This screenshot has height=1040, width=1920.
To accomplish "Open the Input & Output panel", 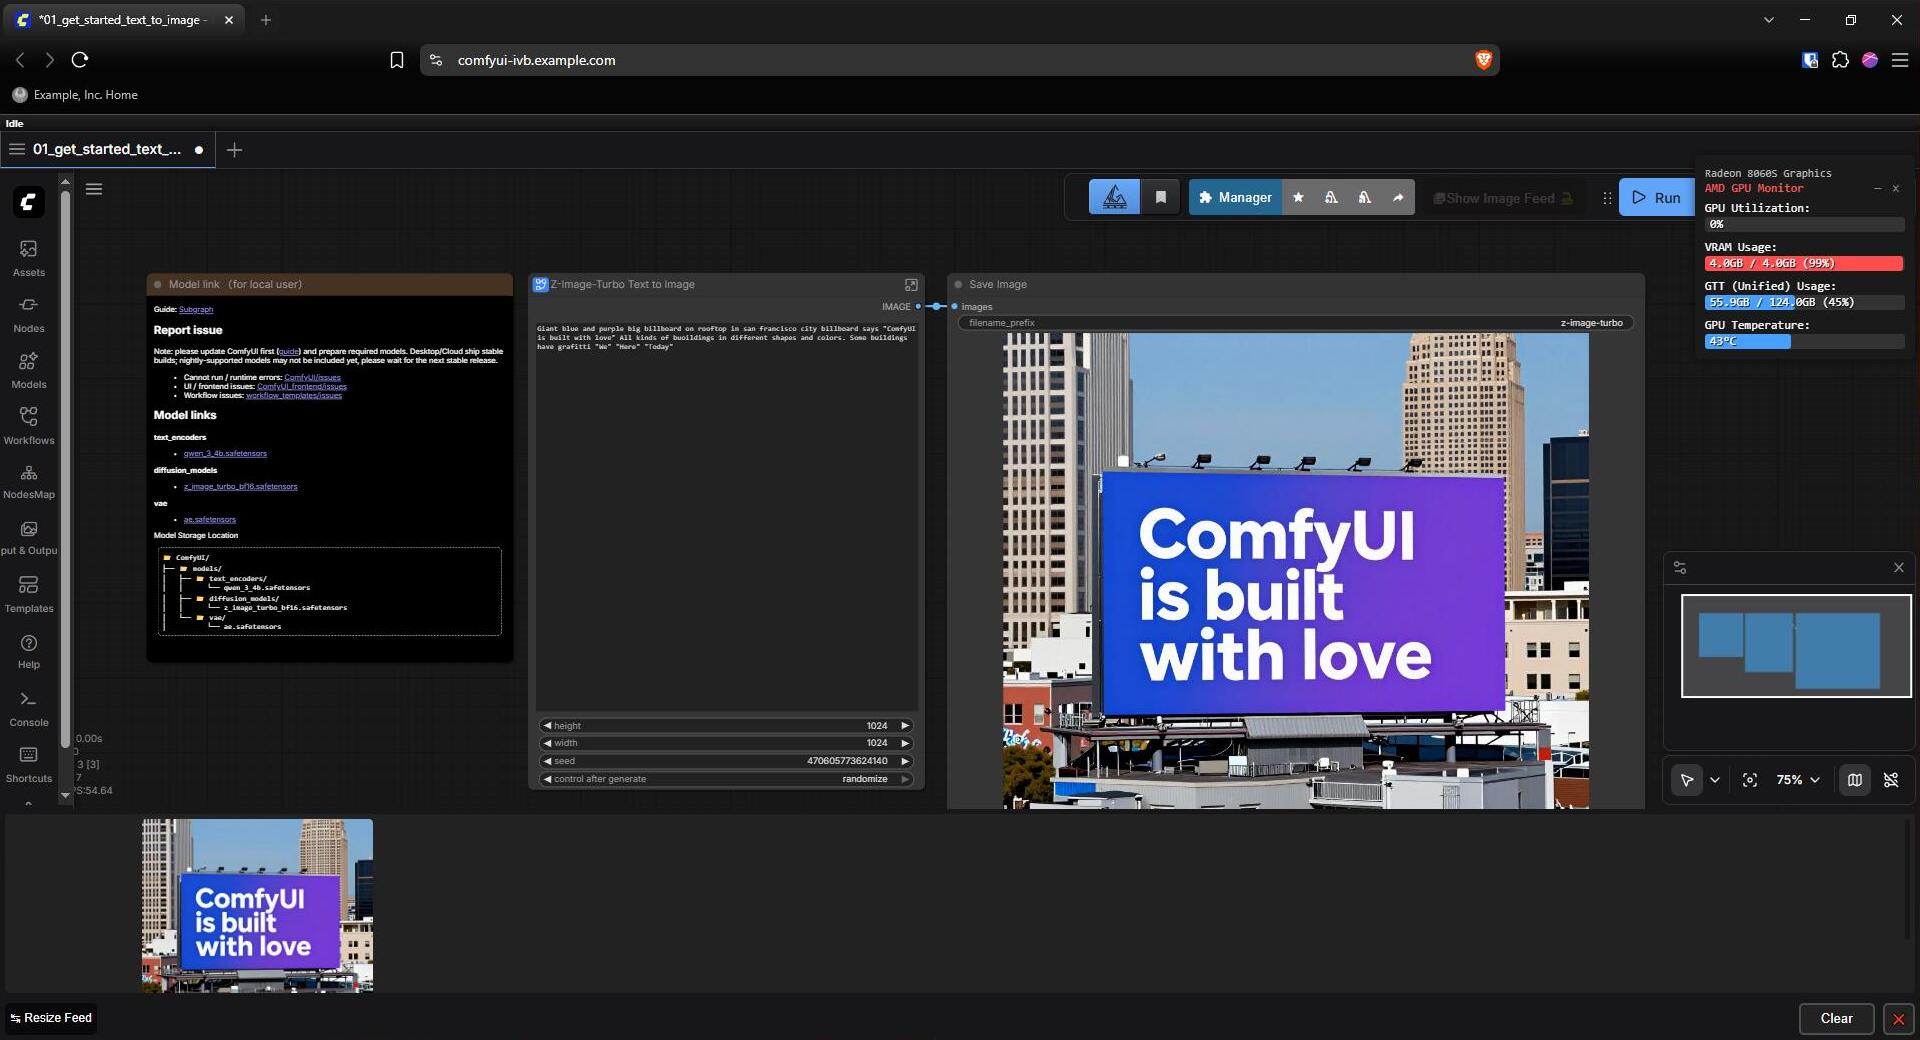I will (x=28, y=537).
